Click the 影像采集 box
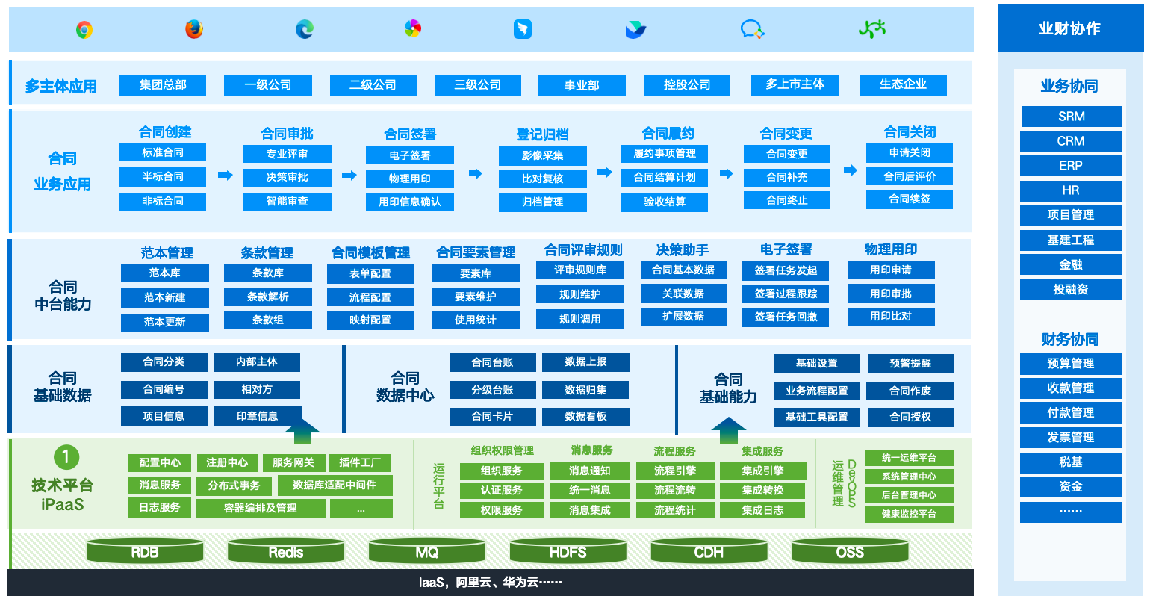 click(543, 155)
